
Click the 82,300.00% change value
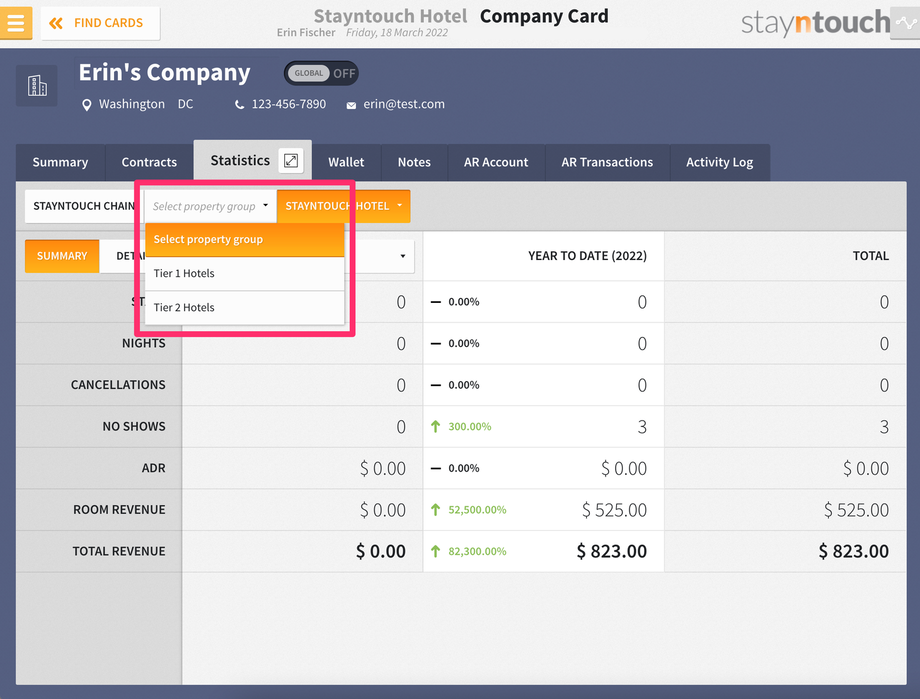[x=478, y=552]
